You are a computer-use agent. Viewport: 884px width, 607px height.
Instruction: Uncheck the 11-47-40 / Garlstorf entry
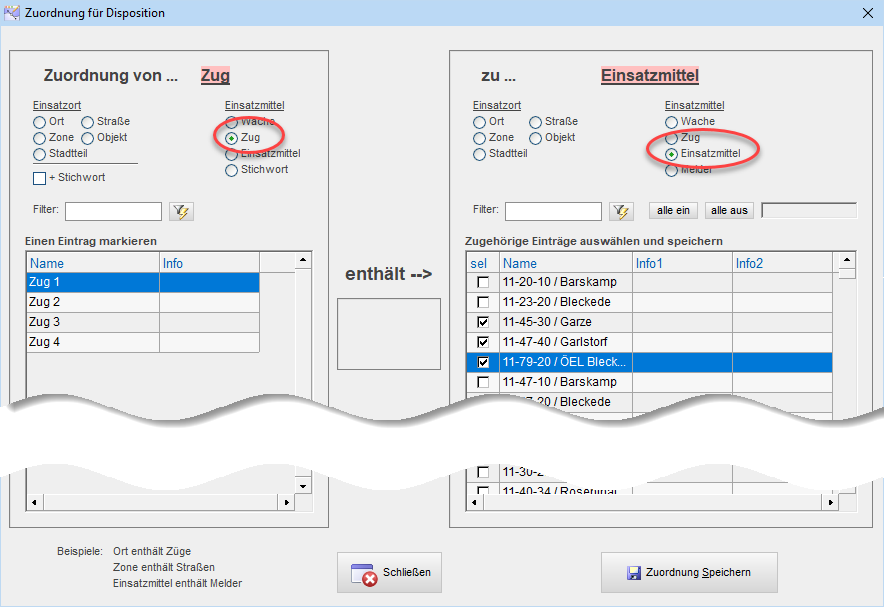click(x=483, y=342)
